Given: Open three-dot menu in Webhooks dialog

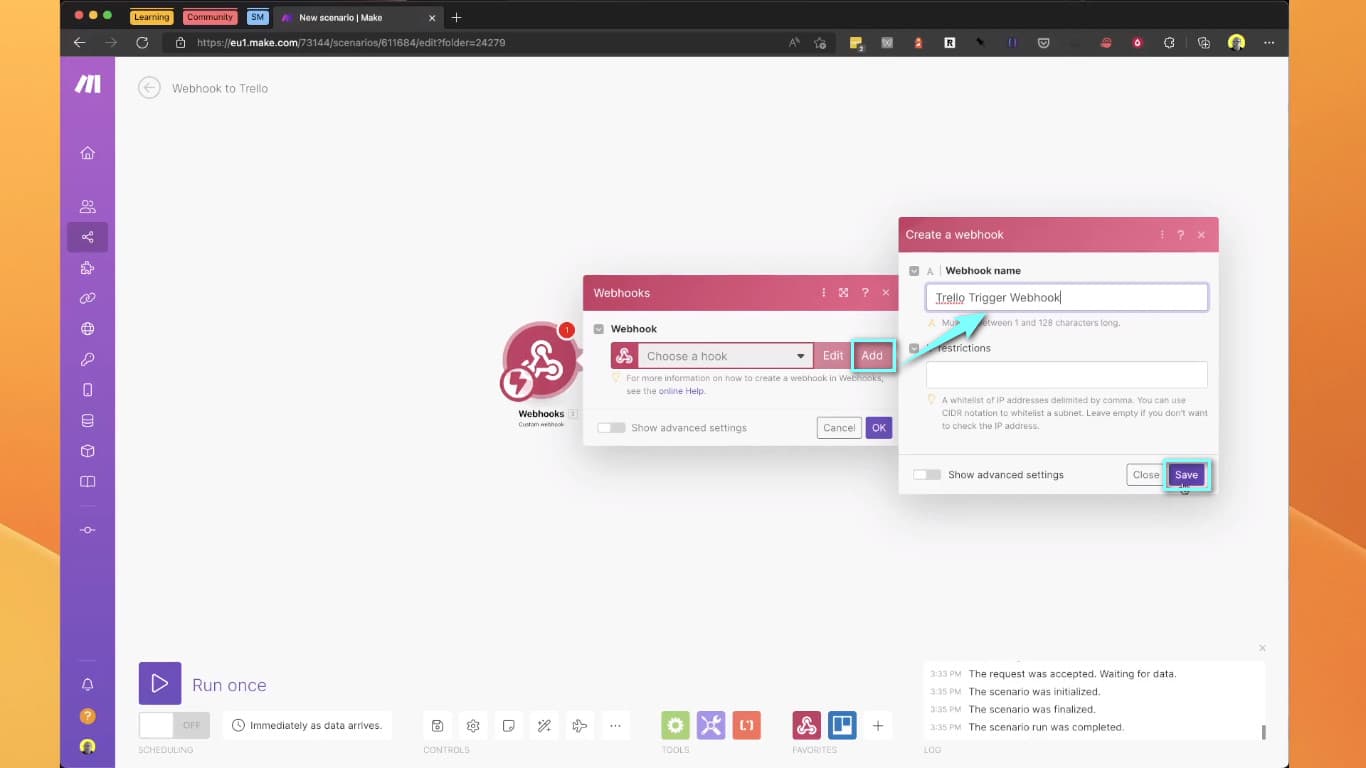Looking at the screenshot, I should [824, 293].
